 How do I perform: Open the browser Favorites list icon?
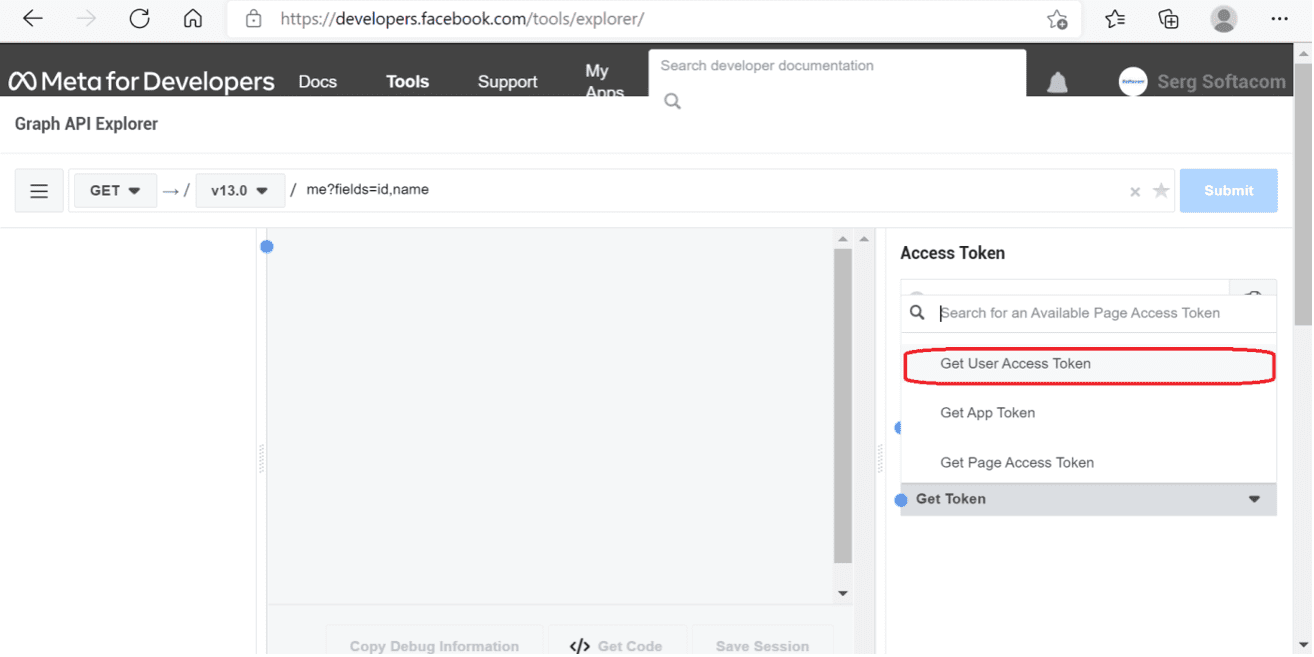(1115, 18)
